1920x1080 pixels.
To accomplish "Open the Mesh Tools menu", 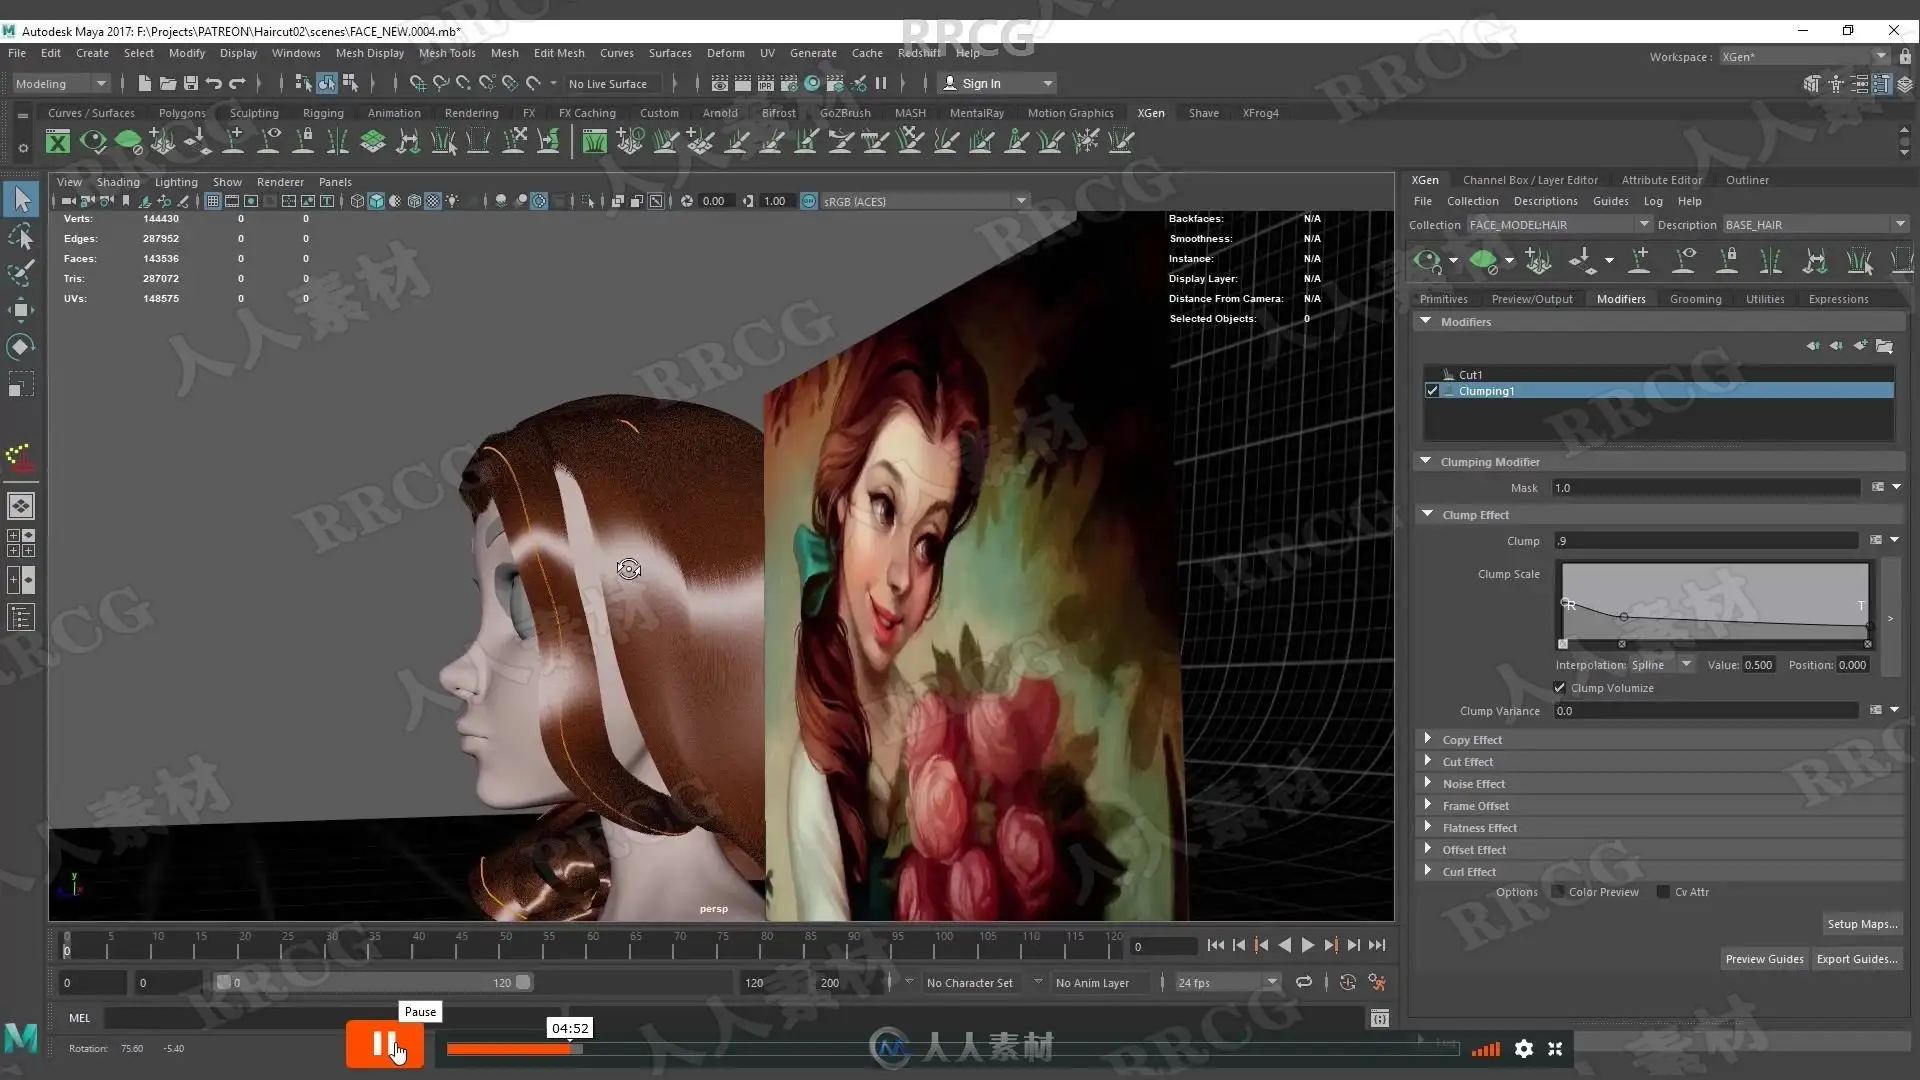I will [x=446, y=53].
